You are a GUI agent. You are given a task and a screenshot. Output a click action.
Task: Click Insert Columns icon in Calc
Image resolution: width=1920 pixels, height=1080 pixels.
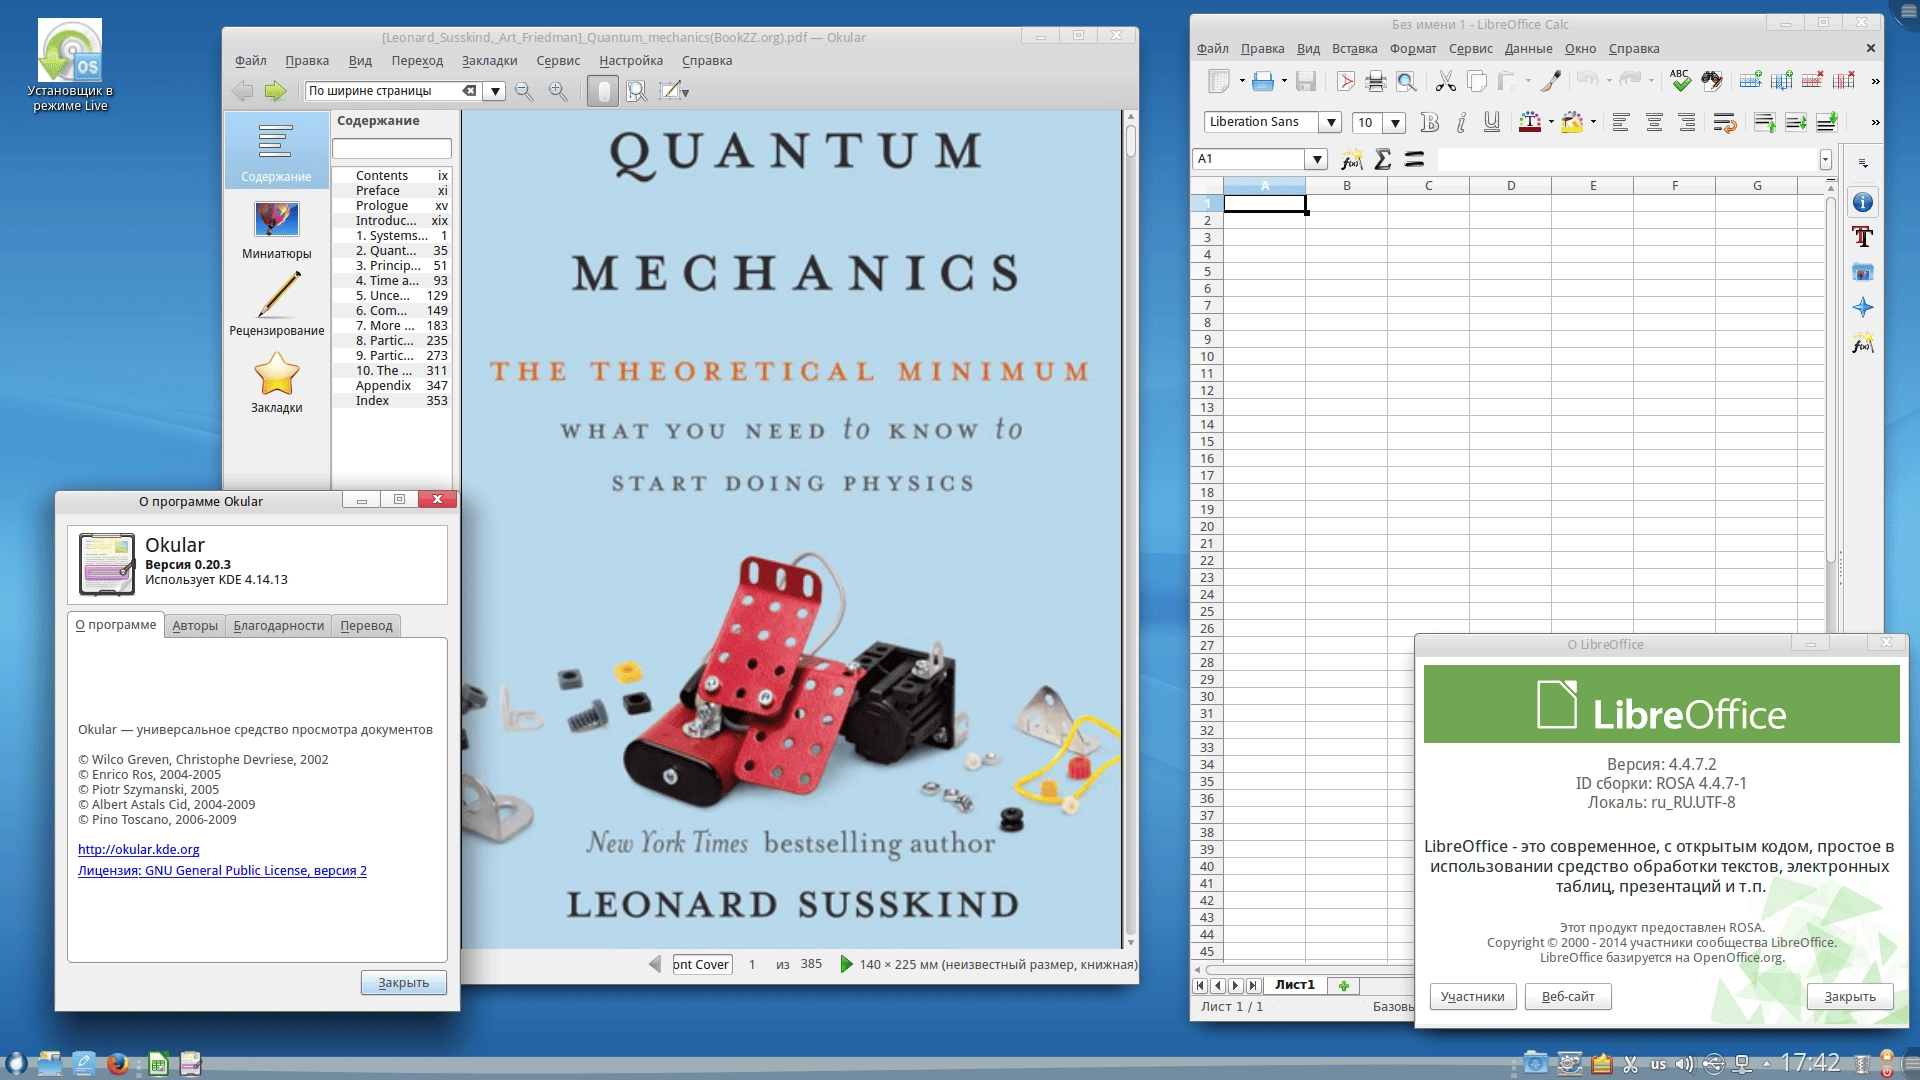tap(1781, 81)
